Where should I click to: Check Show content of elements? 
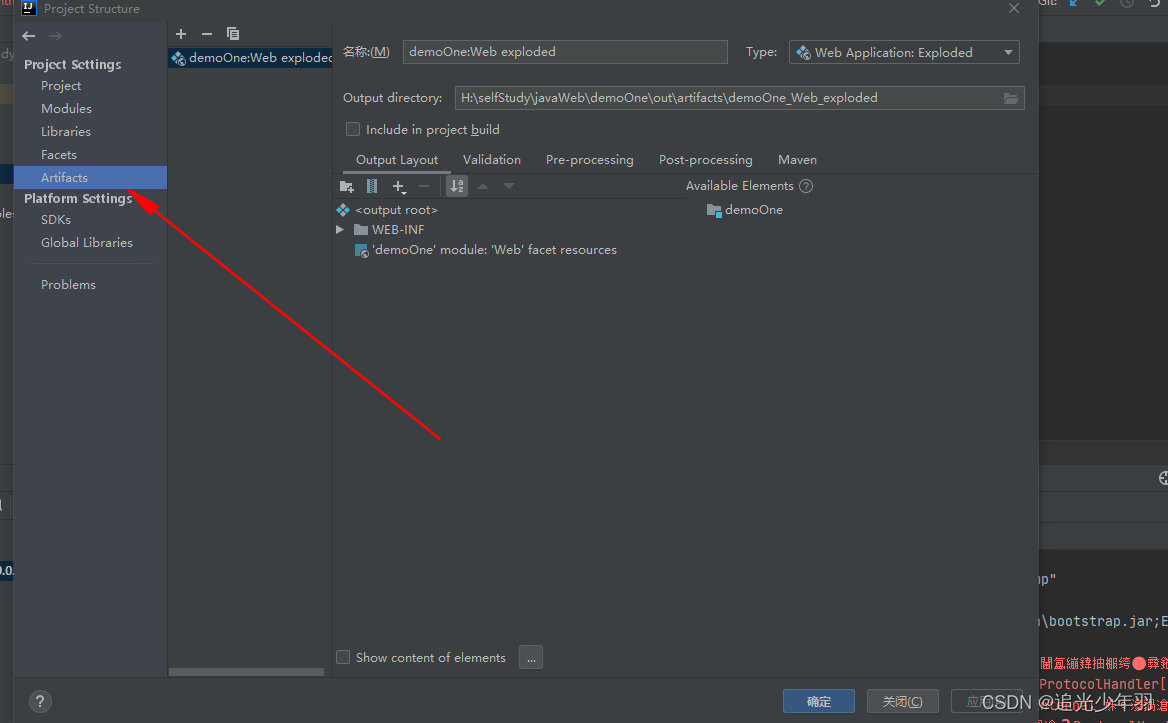click(343, 657)
